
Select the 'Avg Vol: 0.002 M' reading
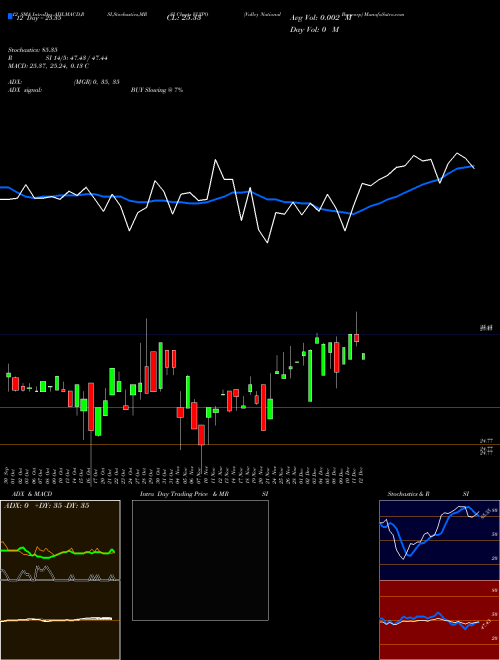pos(320,18)
